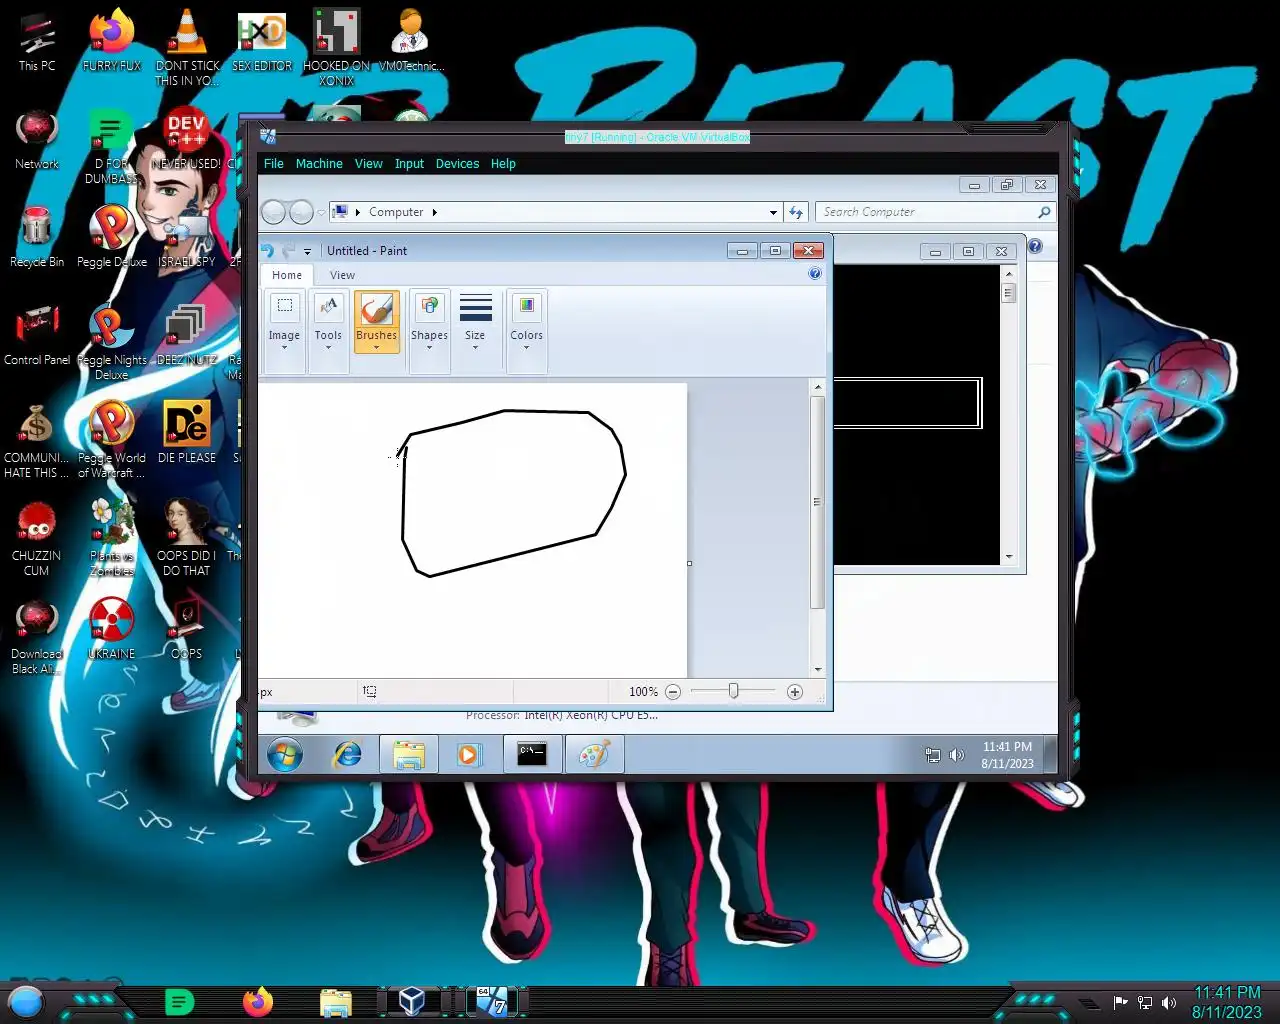Click the Redo arrow in Paint's title bar

pos(288,251)
